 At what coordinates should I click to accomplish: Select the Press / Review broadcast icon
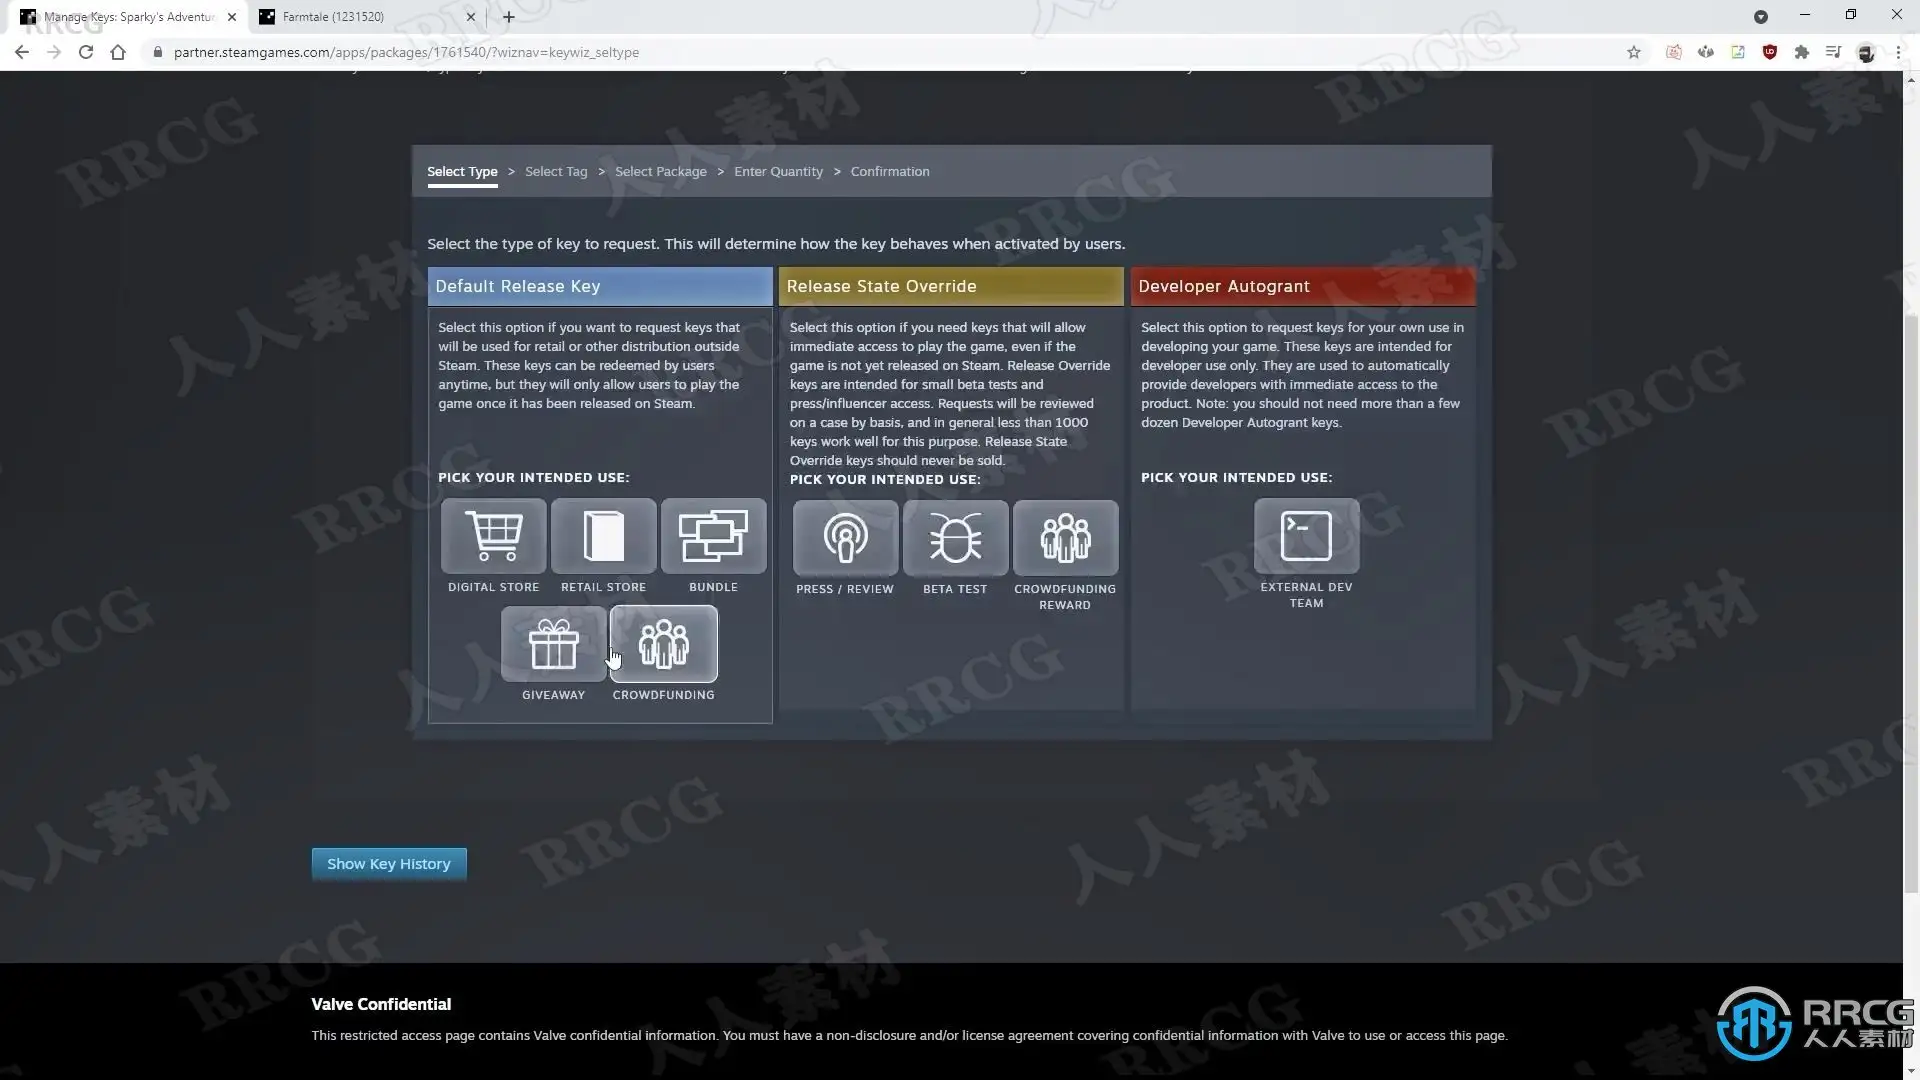click(x=845, y=539)
